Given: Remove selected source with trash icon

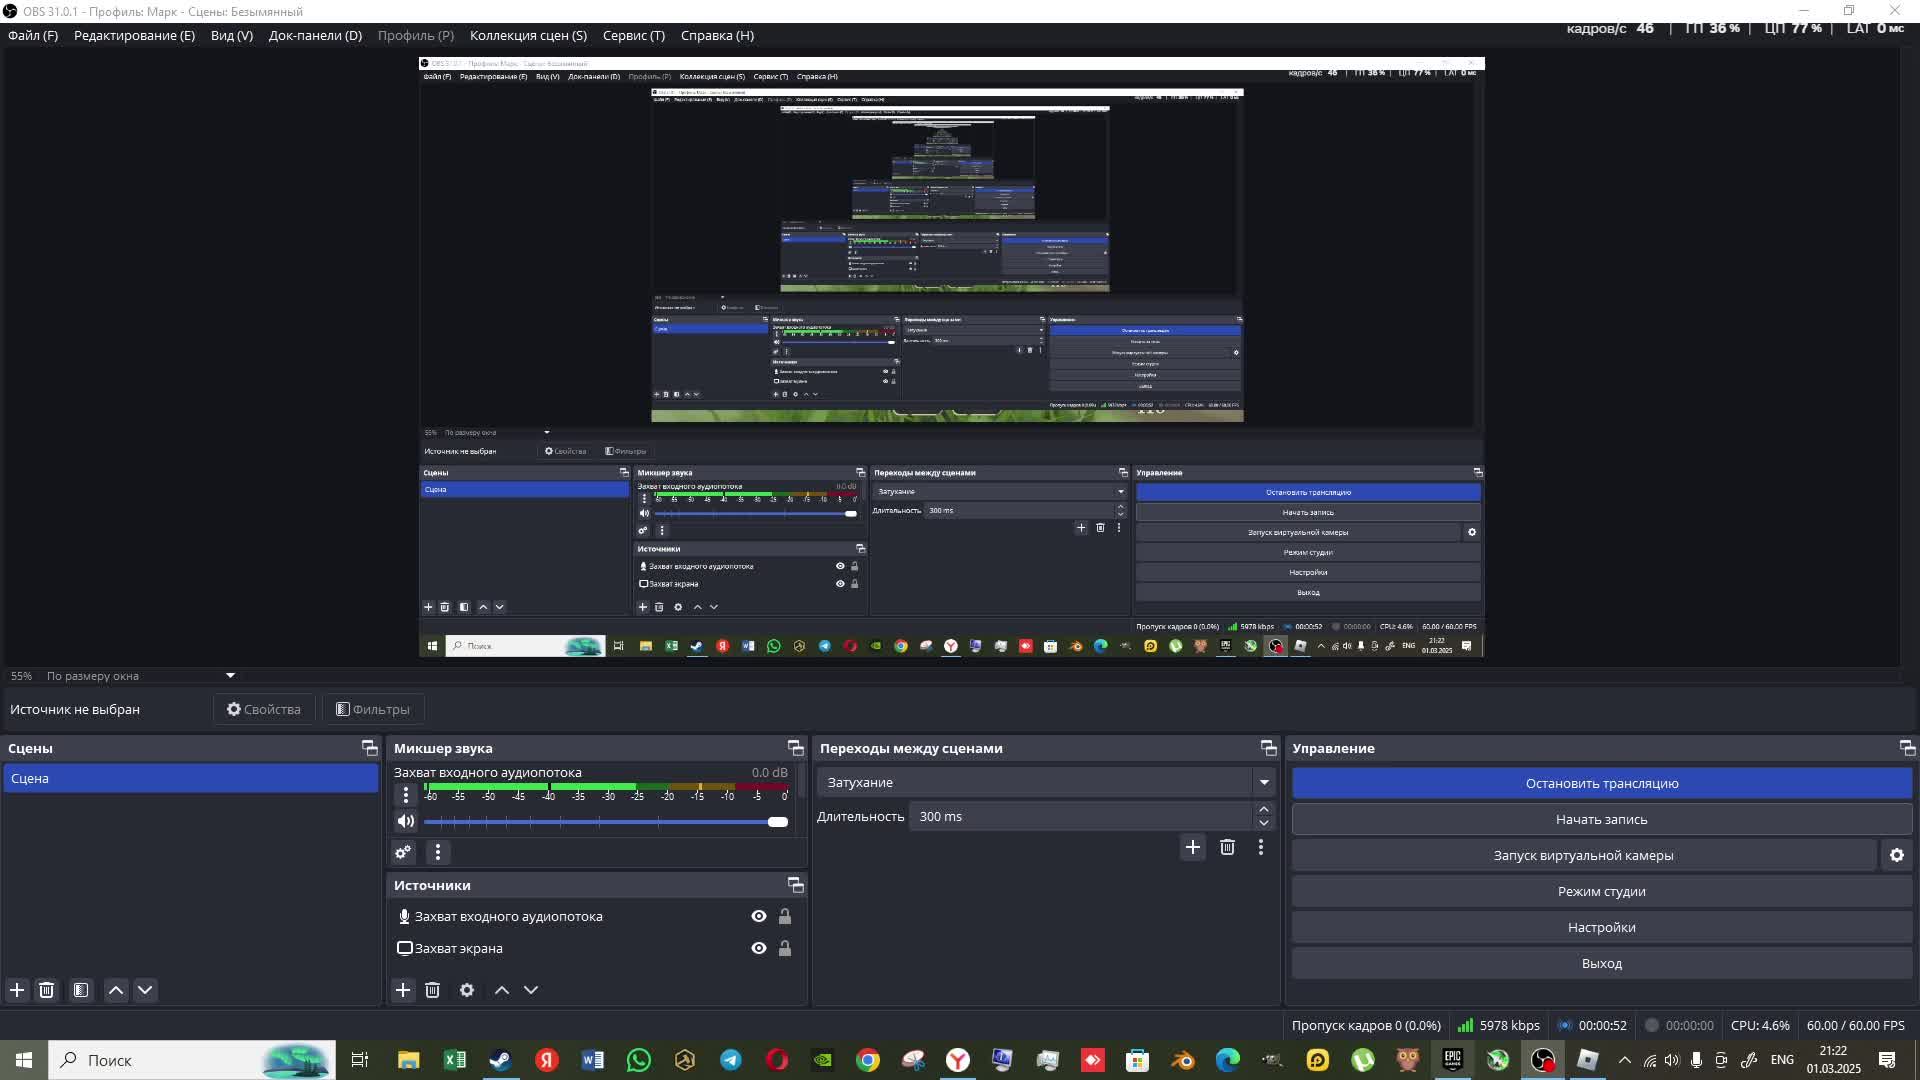Looking at the screenshot, I should point(432,990).
